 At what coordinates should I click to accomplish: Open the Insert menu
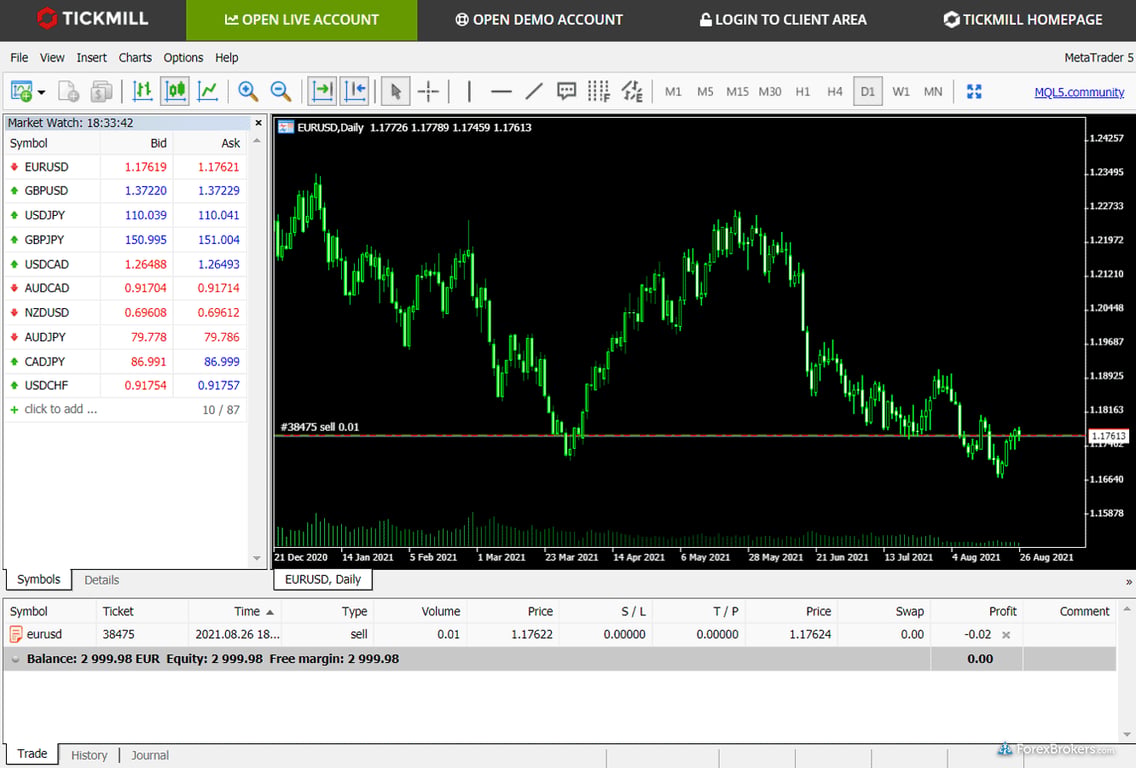click(x=91, y=57)
